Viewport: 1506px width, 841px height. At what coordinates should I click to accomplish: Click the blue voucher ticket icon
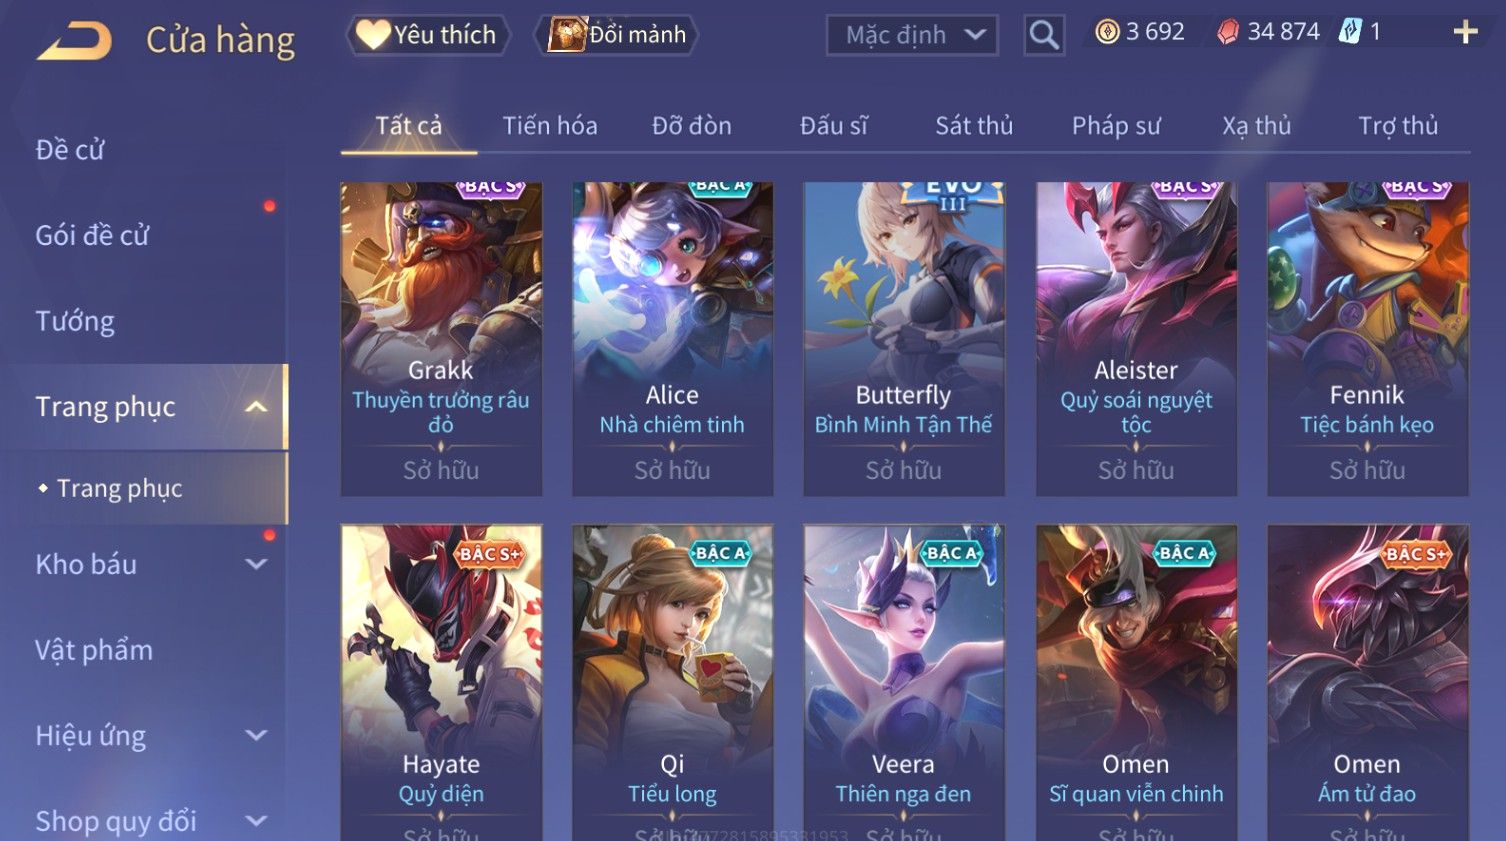click(1350, 32)
